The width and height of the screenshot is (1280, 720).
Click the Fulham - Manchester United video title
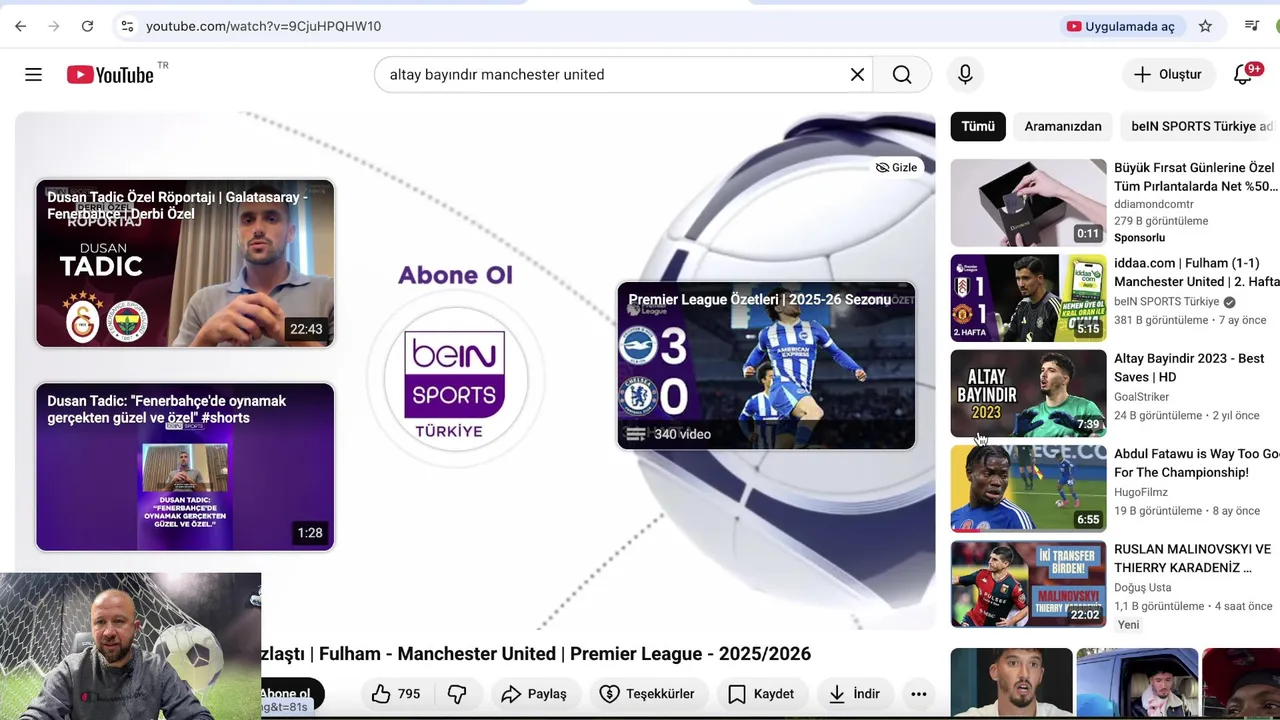tap(536, 653)
